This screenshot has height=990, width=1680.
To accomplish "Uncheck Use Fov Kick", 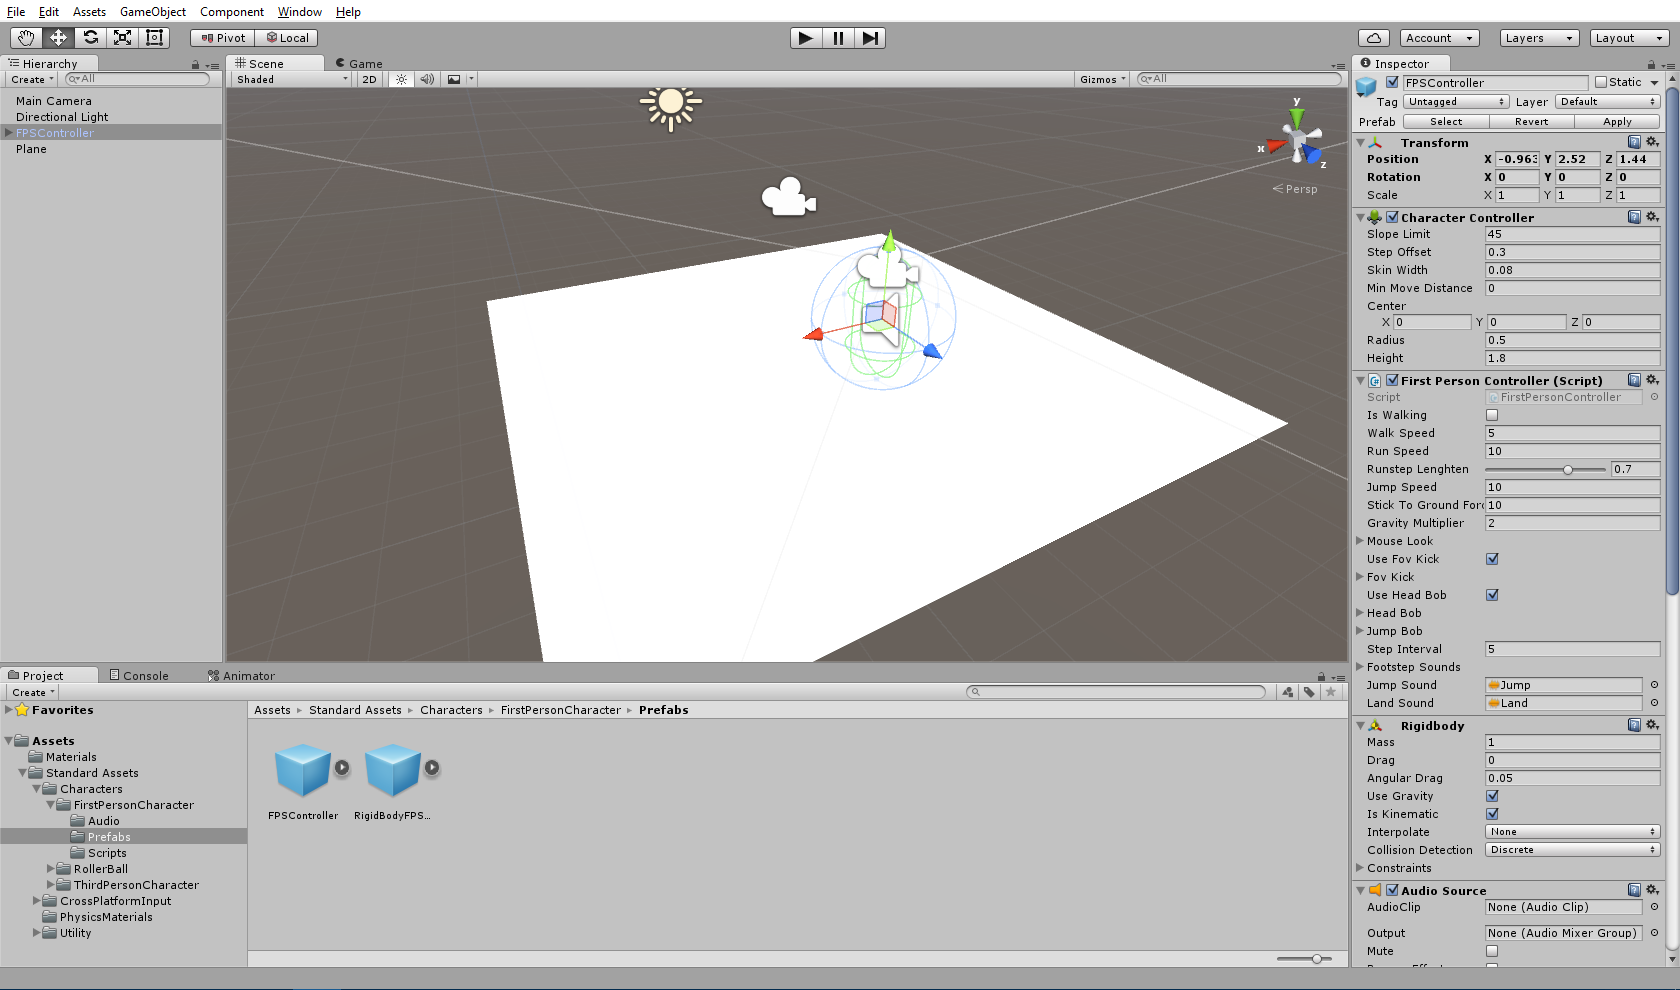I will pos(1492,559).
